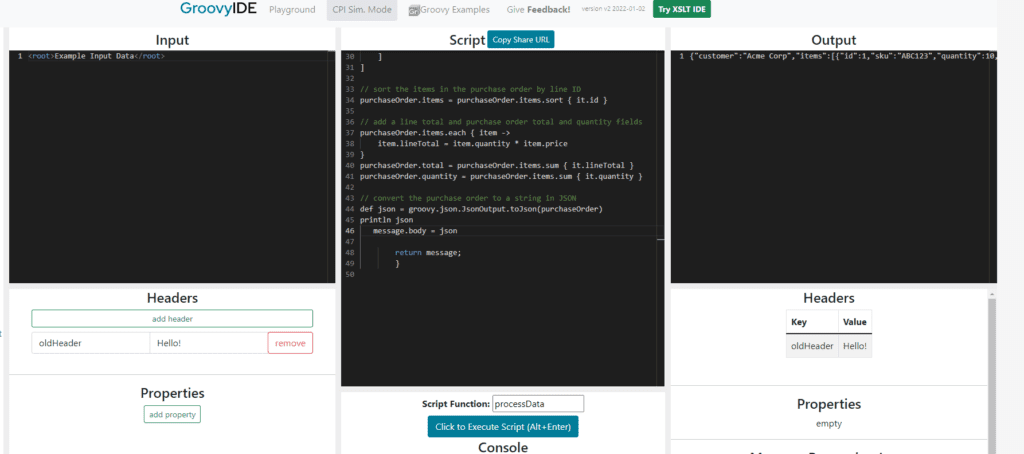Click the line 'message.body = json'
The image size is (1024, 454).
coord(415,231)
